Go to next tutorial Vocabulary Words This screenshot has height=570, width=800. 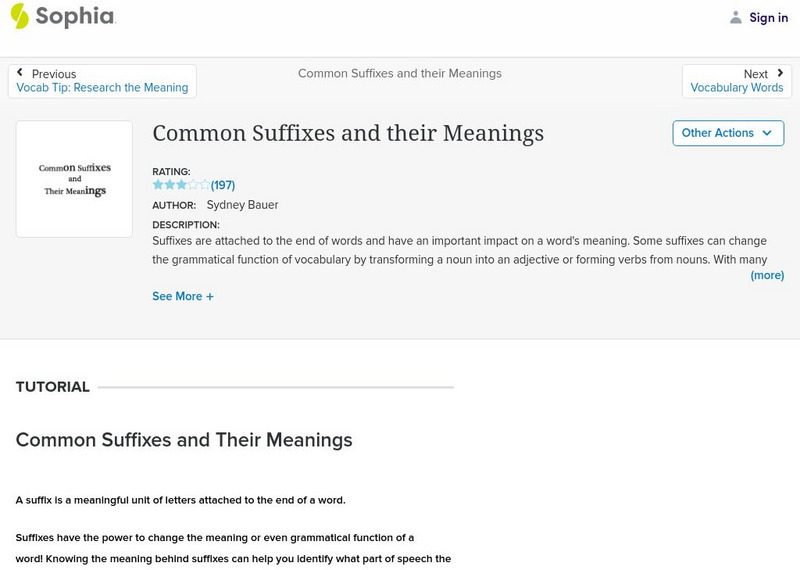(737, 88)
